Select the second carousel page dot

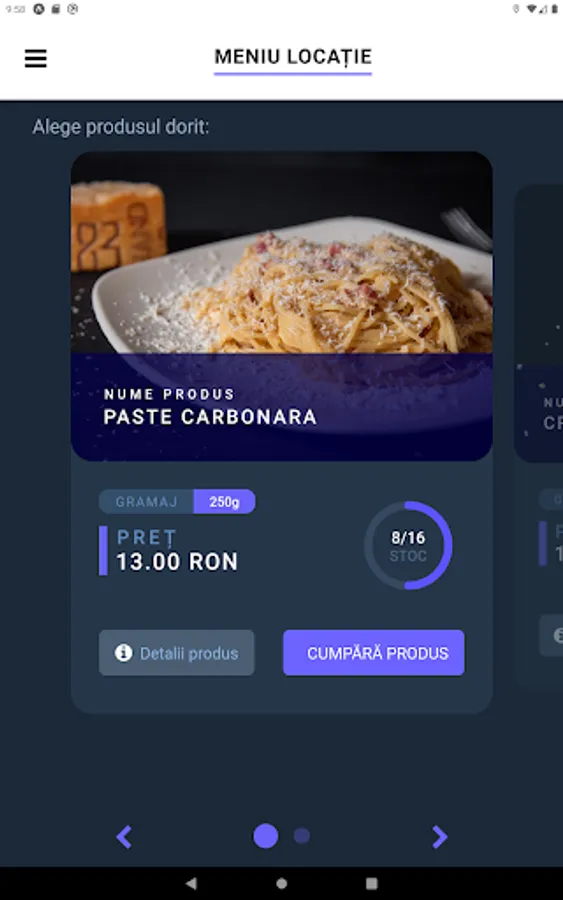pyautogui.click(x=302, y=836)
